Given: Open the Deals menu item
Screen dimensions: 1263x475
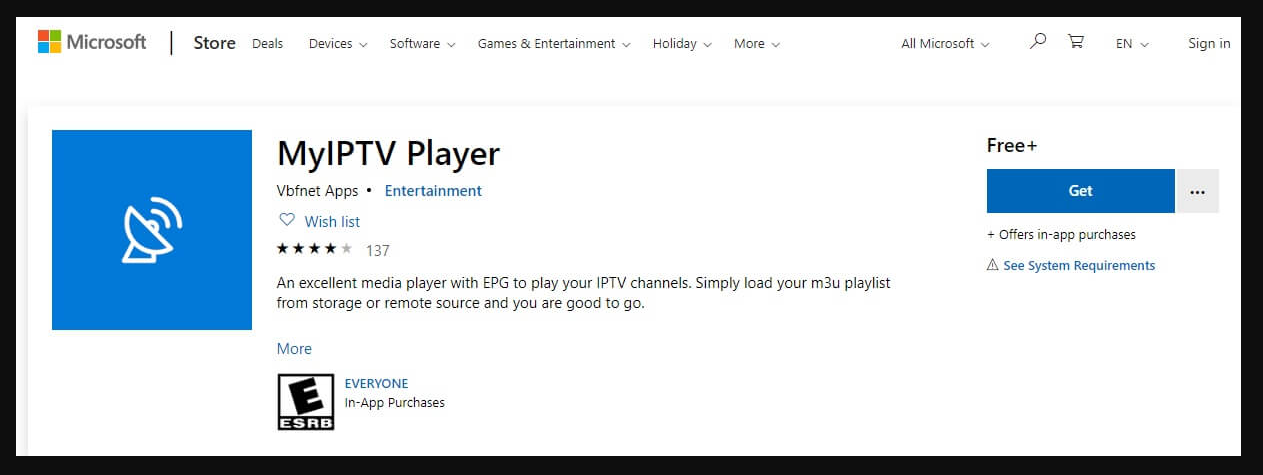Looking at the screenshot, I should point(267,44).
